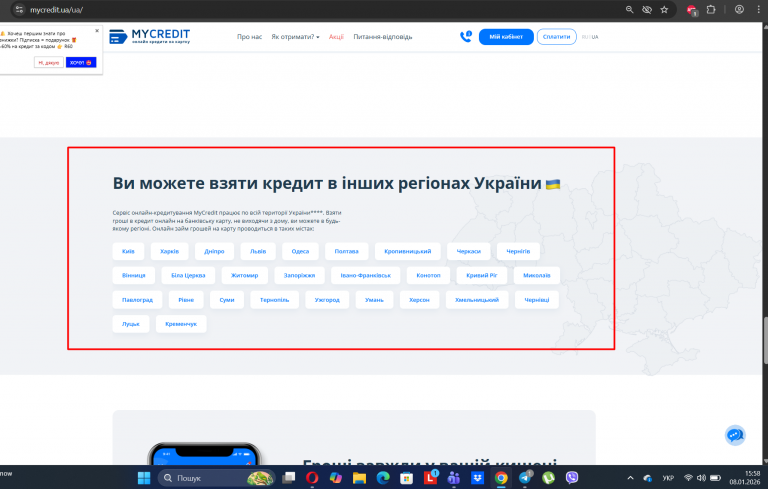Open the 'Про нас' menu item
This screenshot has width=768, height=489.
coord(249,37)
